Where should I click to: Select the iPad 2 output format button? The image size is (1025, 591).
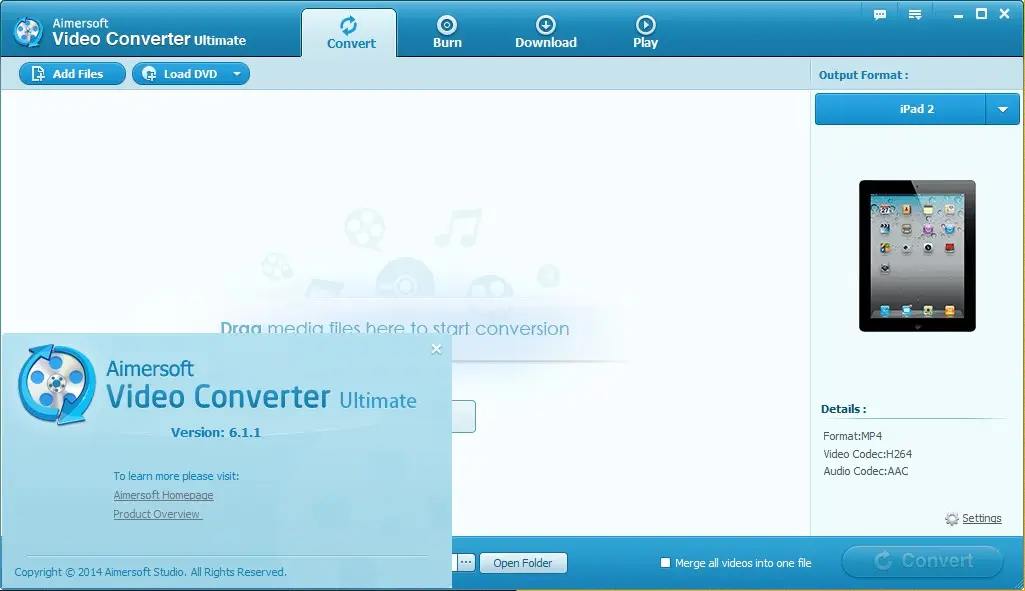click(x=900, y=109)
